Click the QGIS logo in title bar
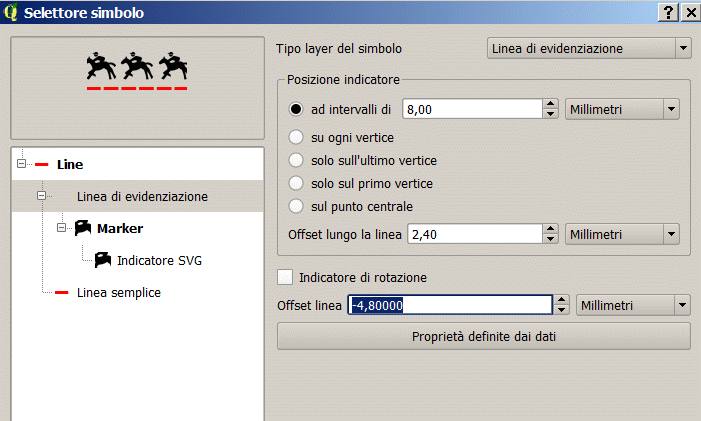The image size is (701, 421). (x=10, y=13)
